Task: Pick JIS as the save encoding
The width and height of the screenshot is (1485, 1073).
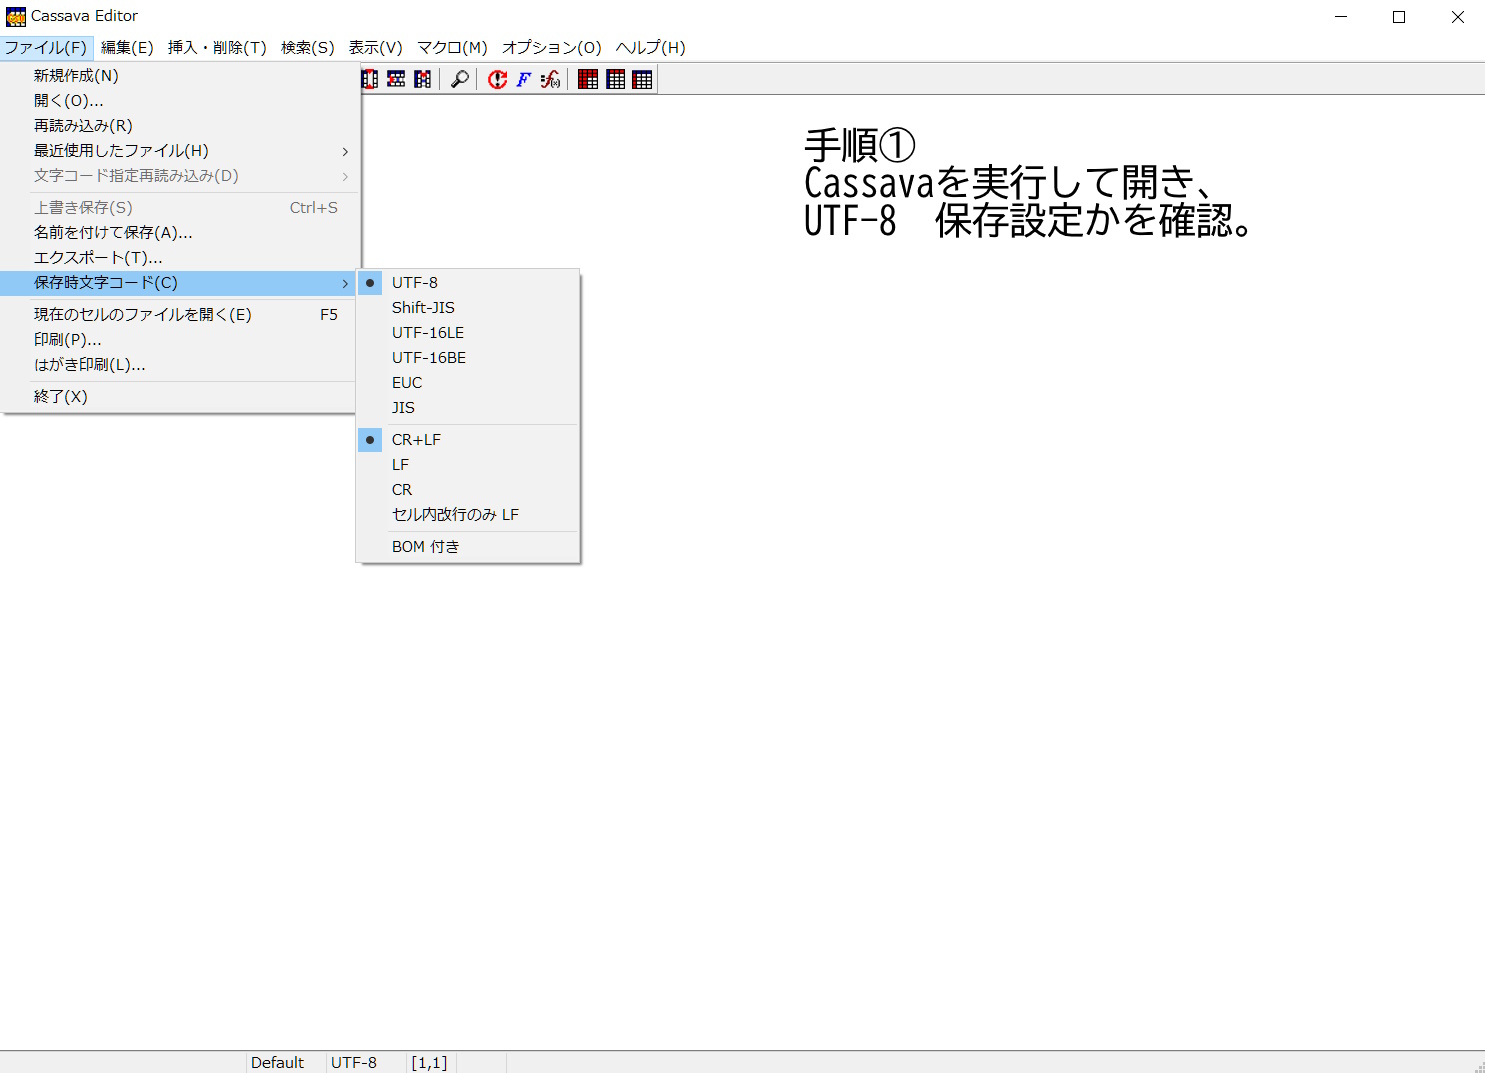Action: pyautogui.click(x=468, y=408)
